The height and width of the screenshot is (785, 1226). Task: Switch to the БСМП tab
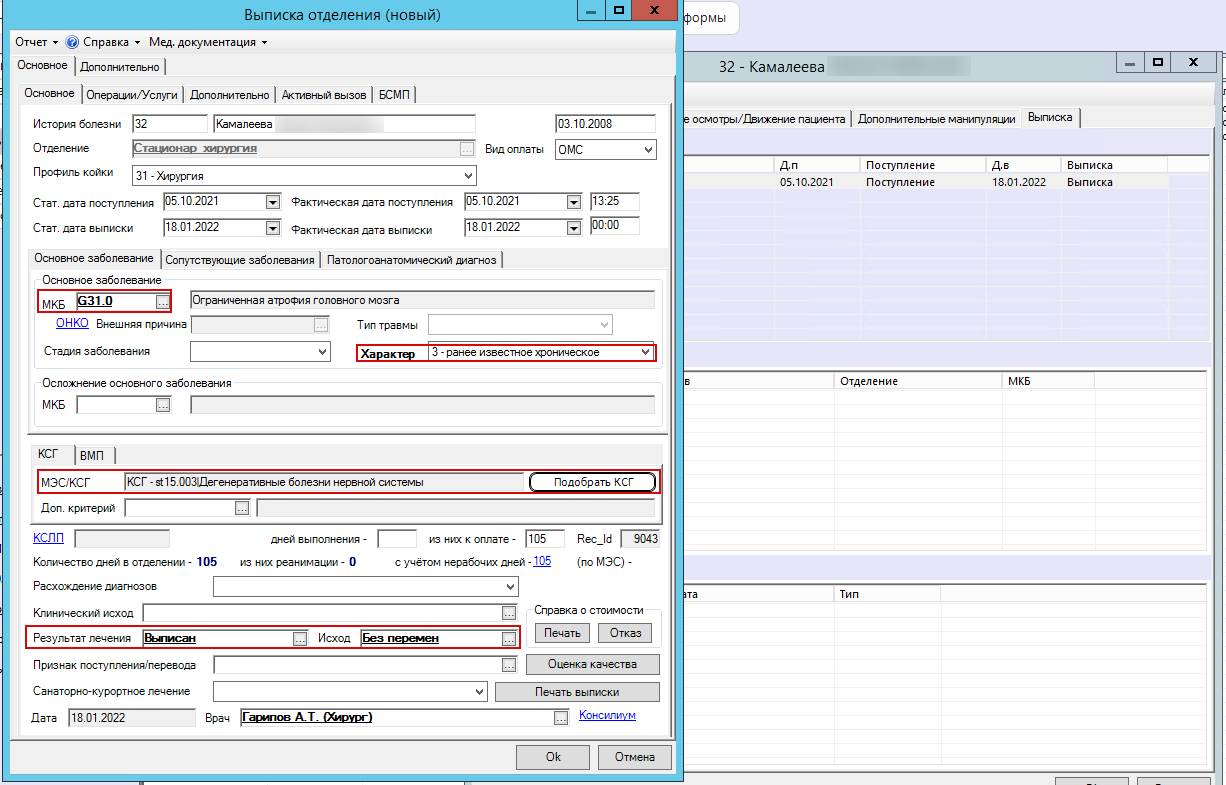pos(395,95)
